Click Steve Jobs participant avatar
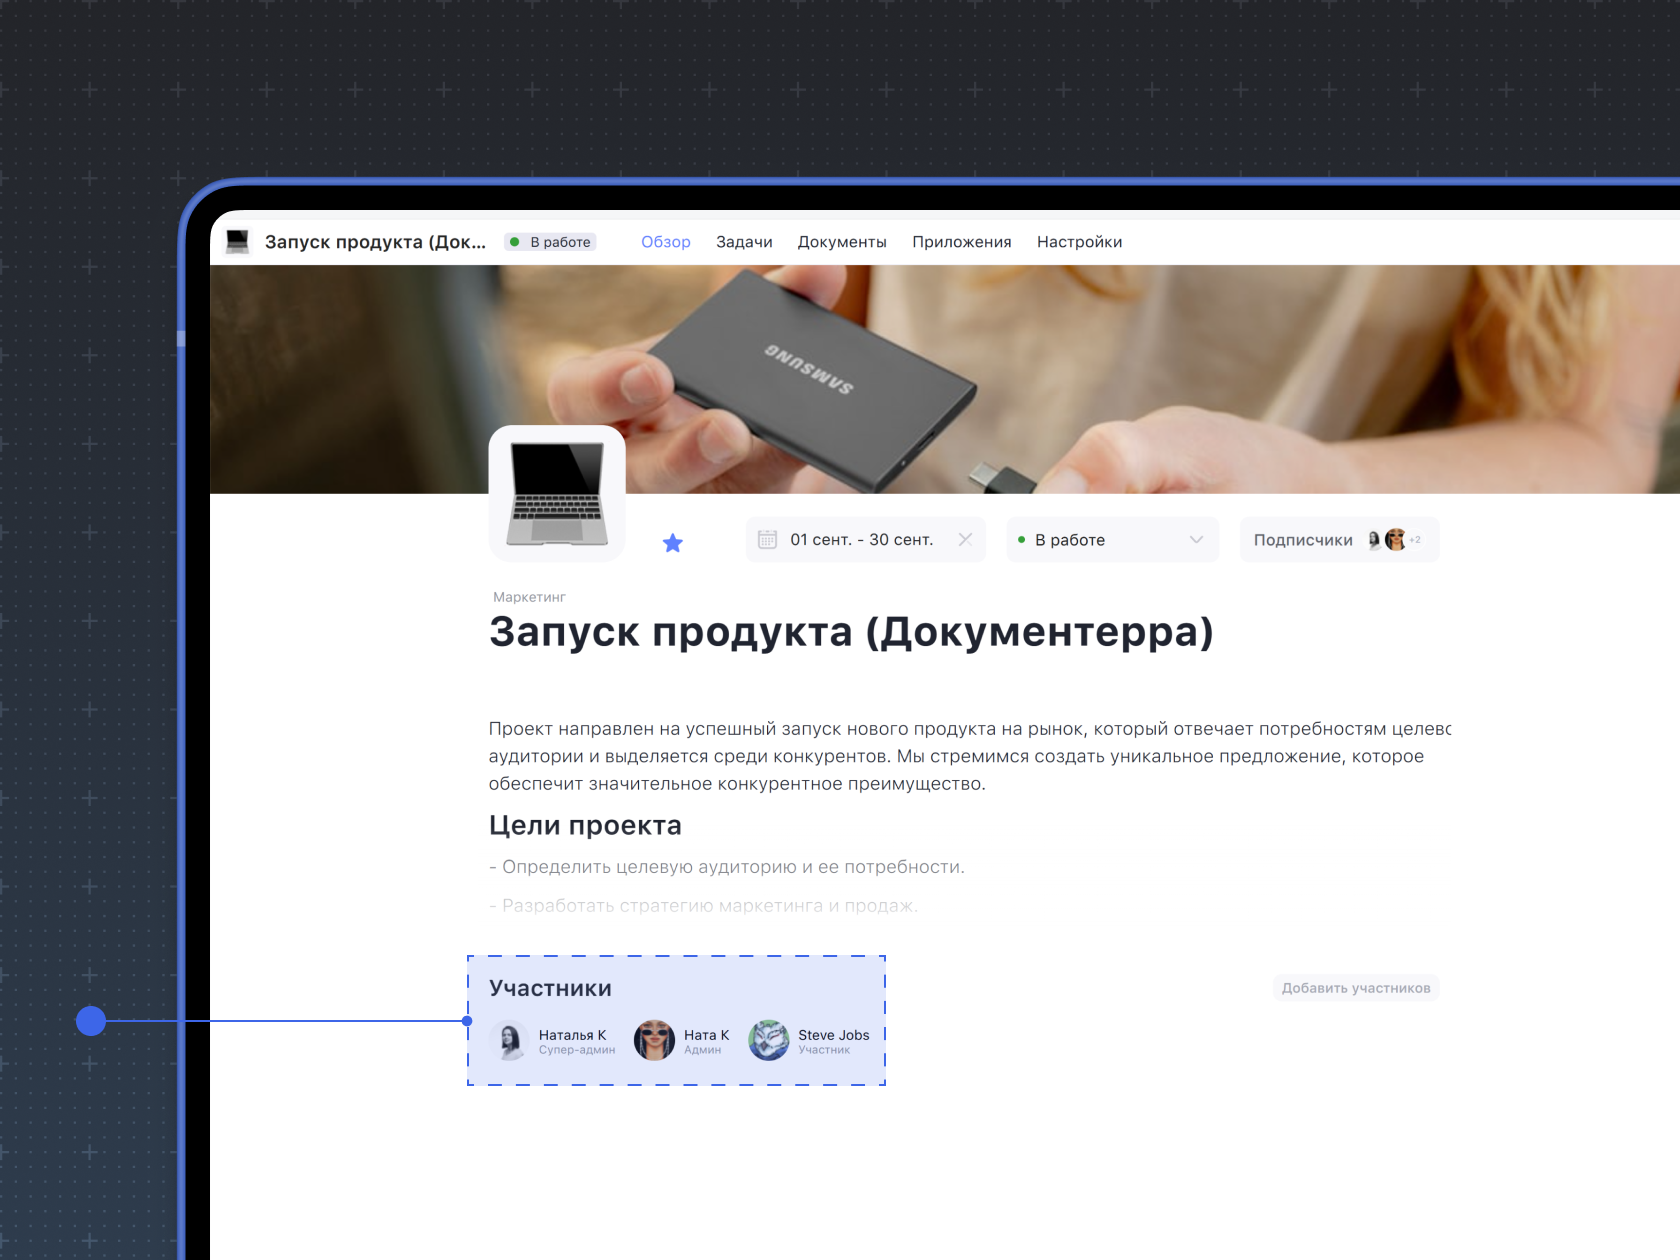1680x1260 pixels. pos(769,1041)
